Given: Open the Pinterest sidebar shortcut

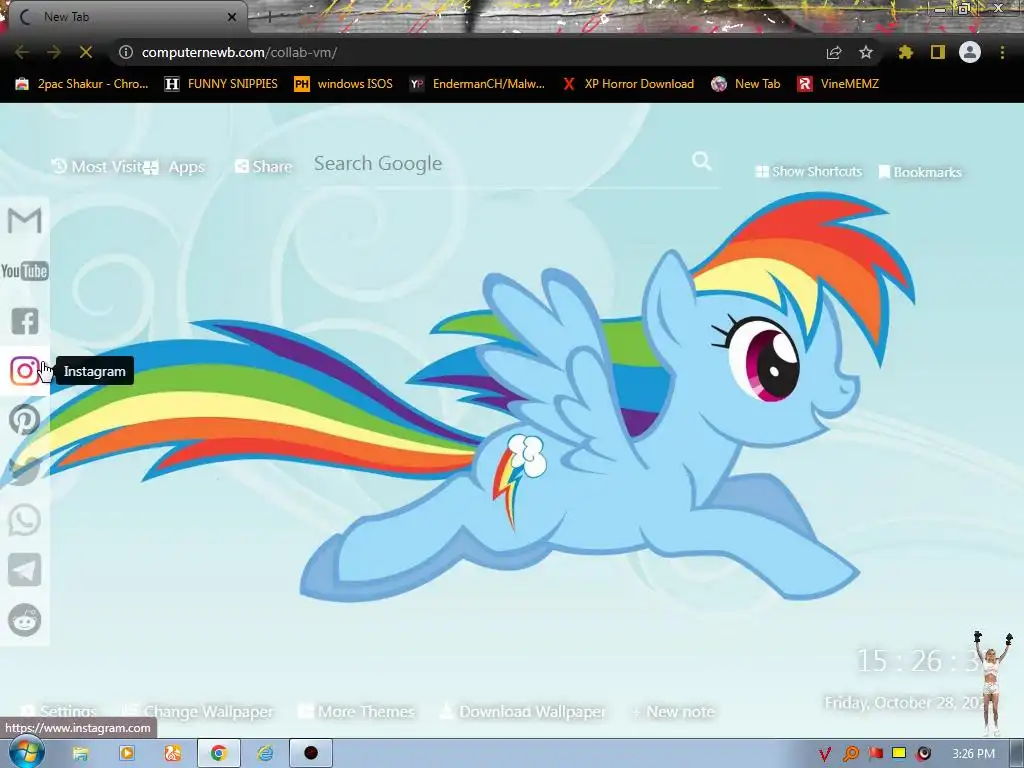Looking at the screenshot, I should pyautogui.click(x=25, y=421).
